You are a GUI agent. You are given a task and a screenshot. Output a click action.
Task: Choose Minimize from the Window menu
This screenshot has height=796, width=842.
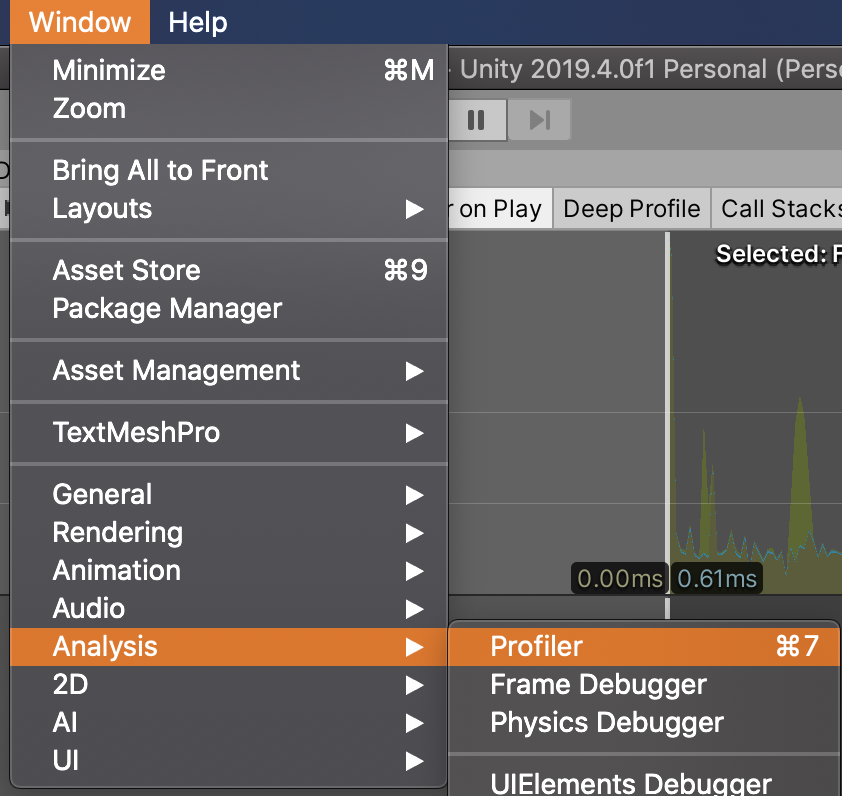[x=229, y=70]
